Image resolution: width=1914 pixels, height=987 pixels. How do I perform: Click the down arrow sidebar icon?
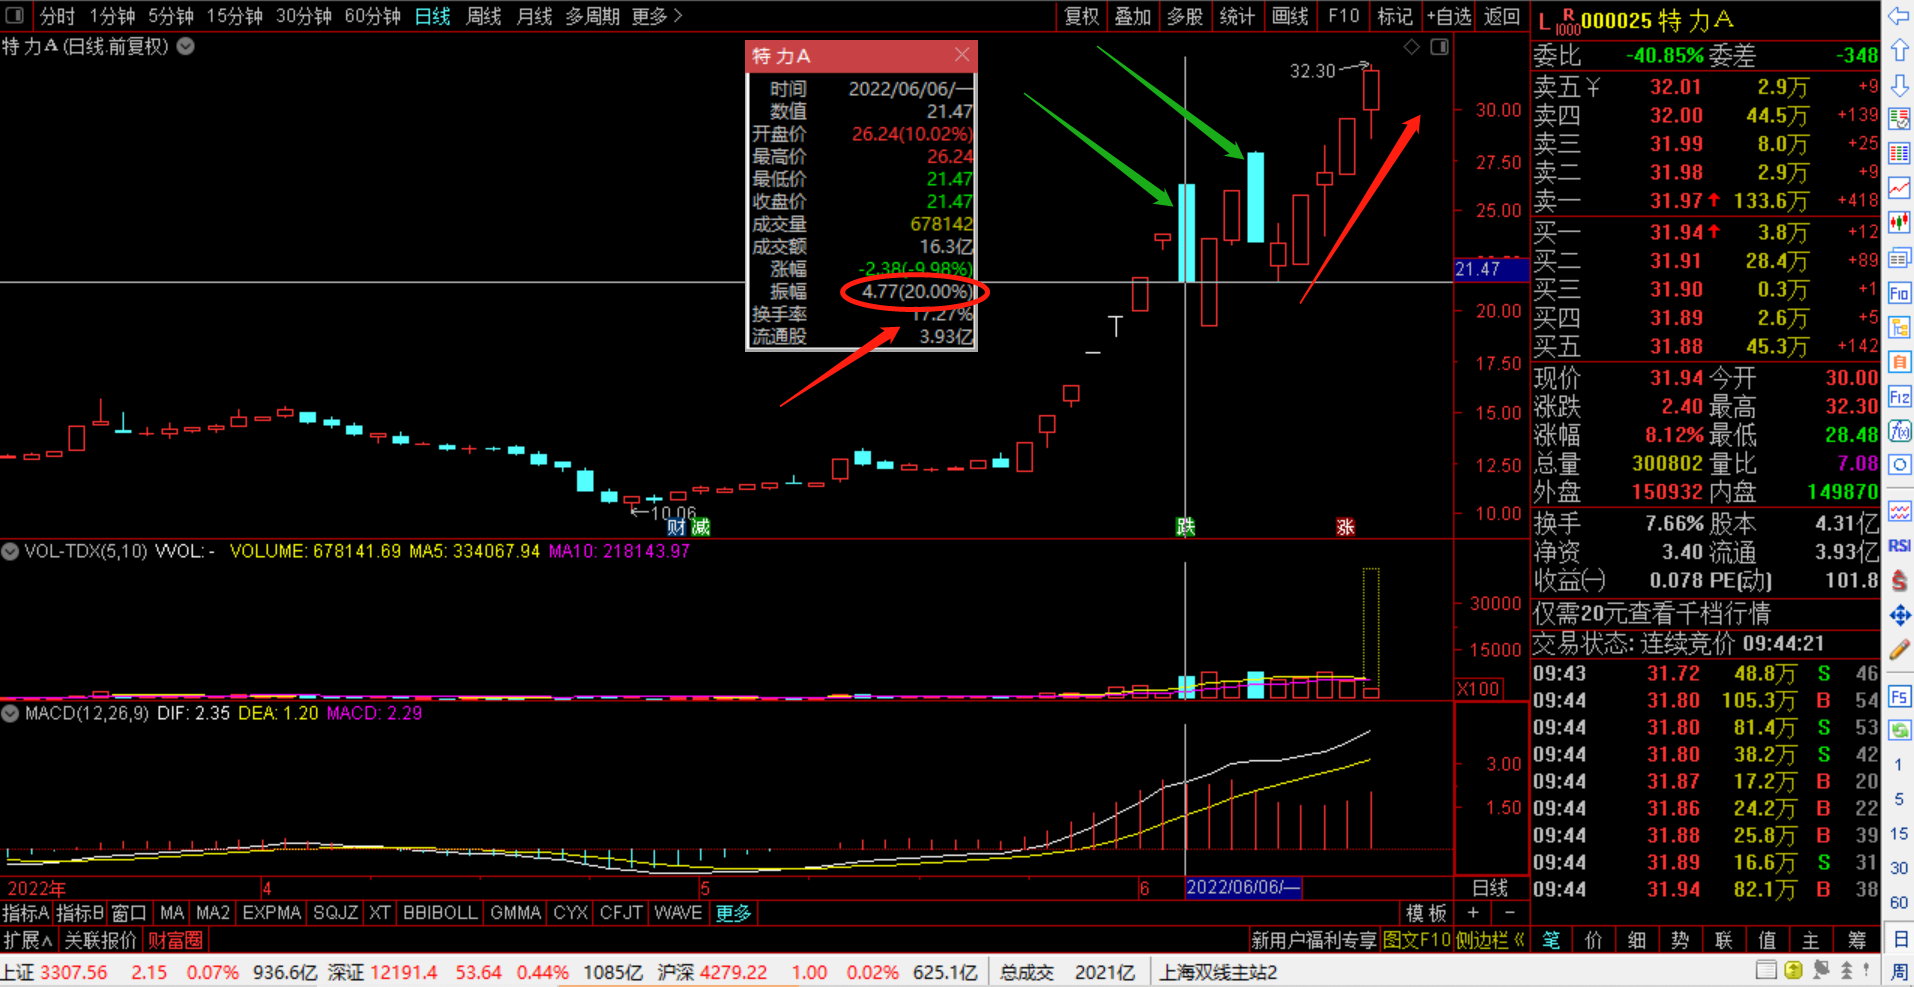click(1898, 85)
